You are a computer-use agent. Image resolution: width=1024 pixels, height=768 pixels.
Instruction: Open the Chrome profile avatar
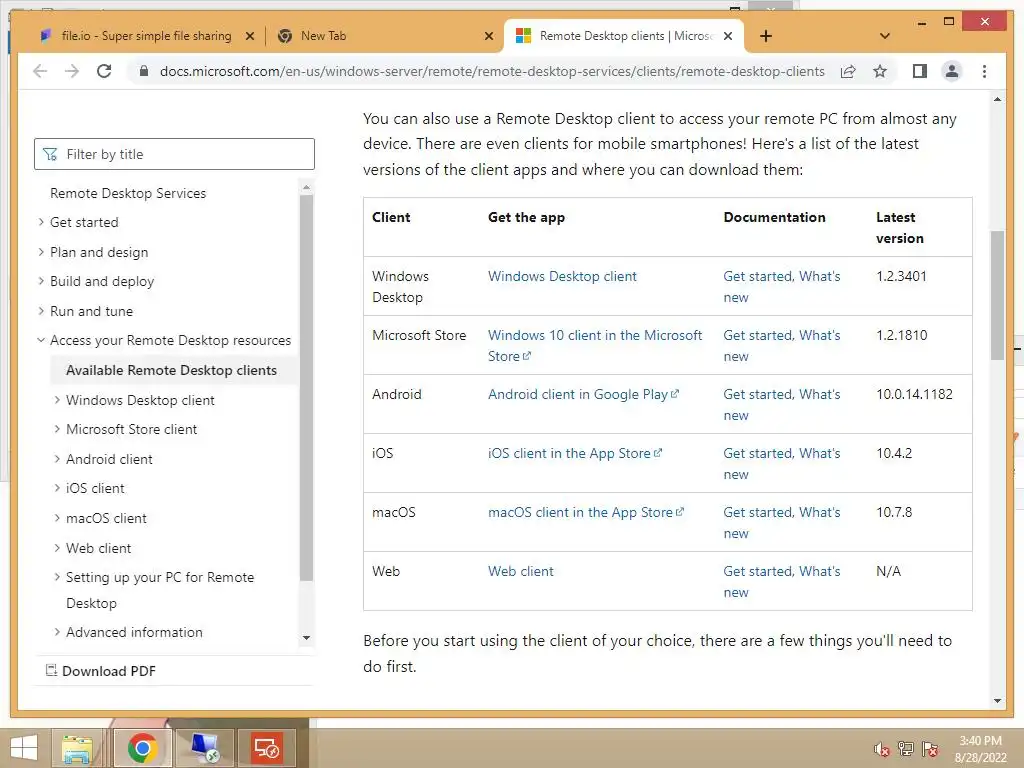coord(952,71)
